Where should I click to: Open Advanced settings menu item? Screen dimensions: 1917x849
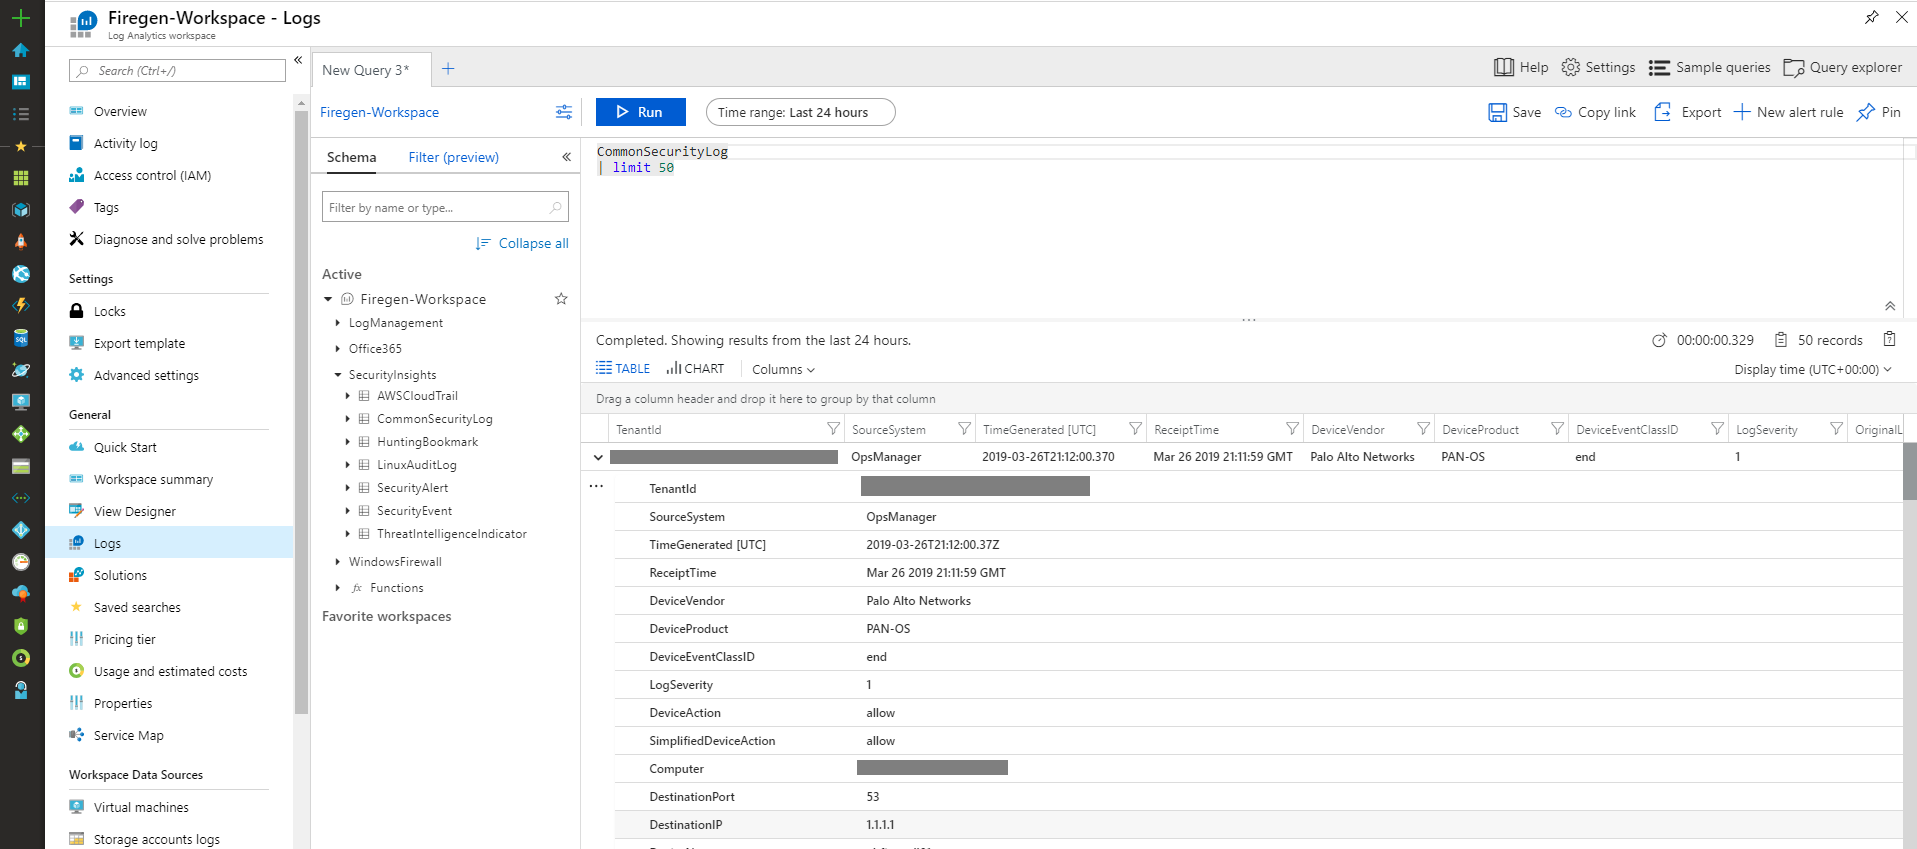(x=146, y=375)
